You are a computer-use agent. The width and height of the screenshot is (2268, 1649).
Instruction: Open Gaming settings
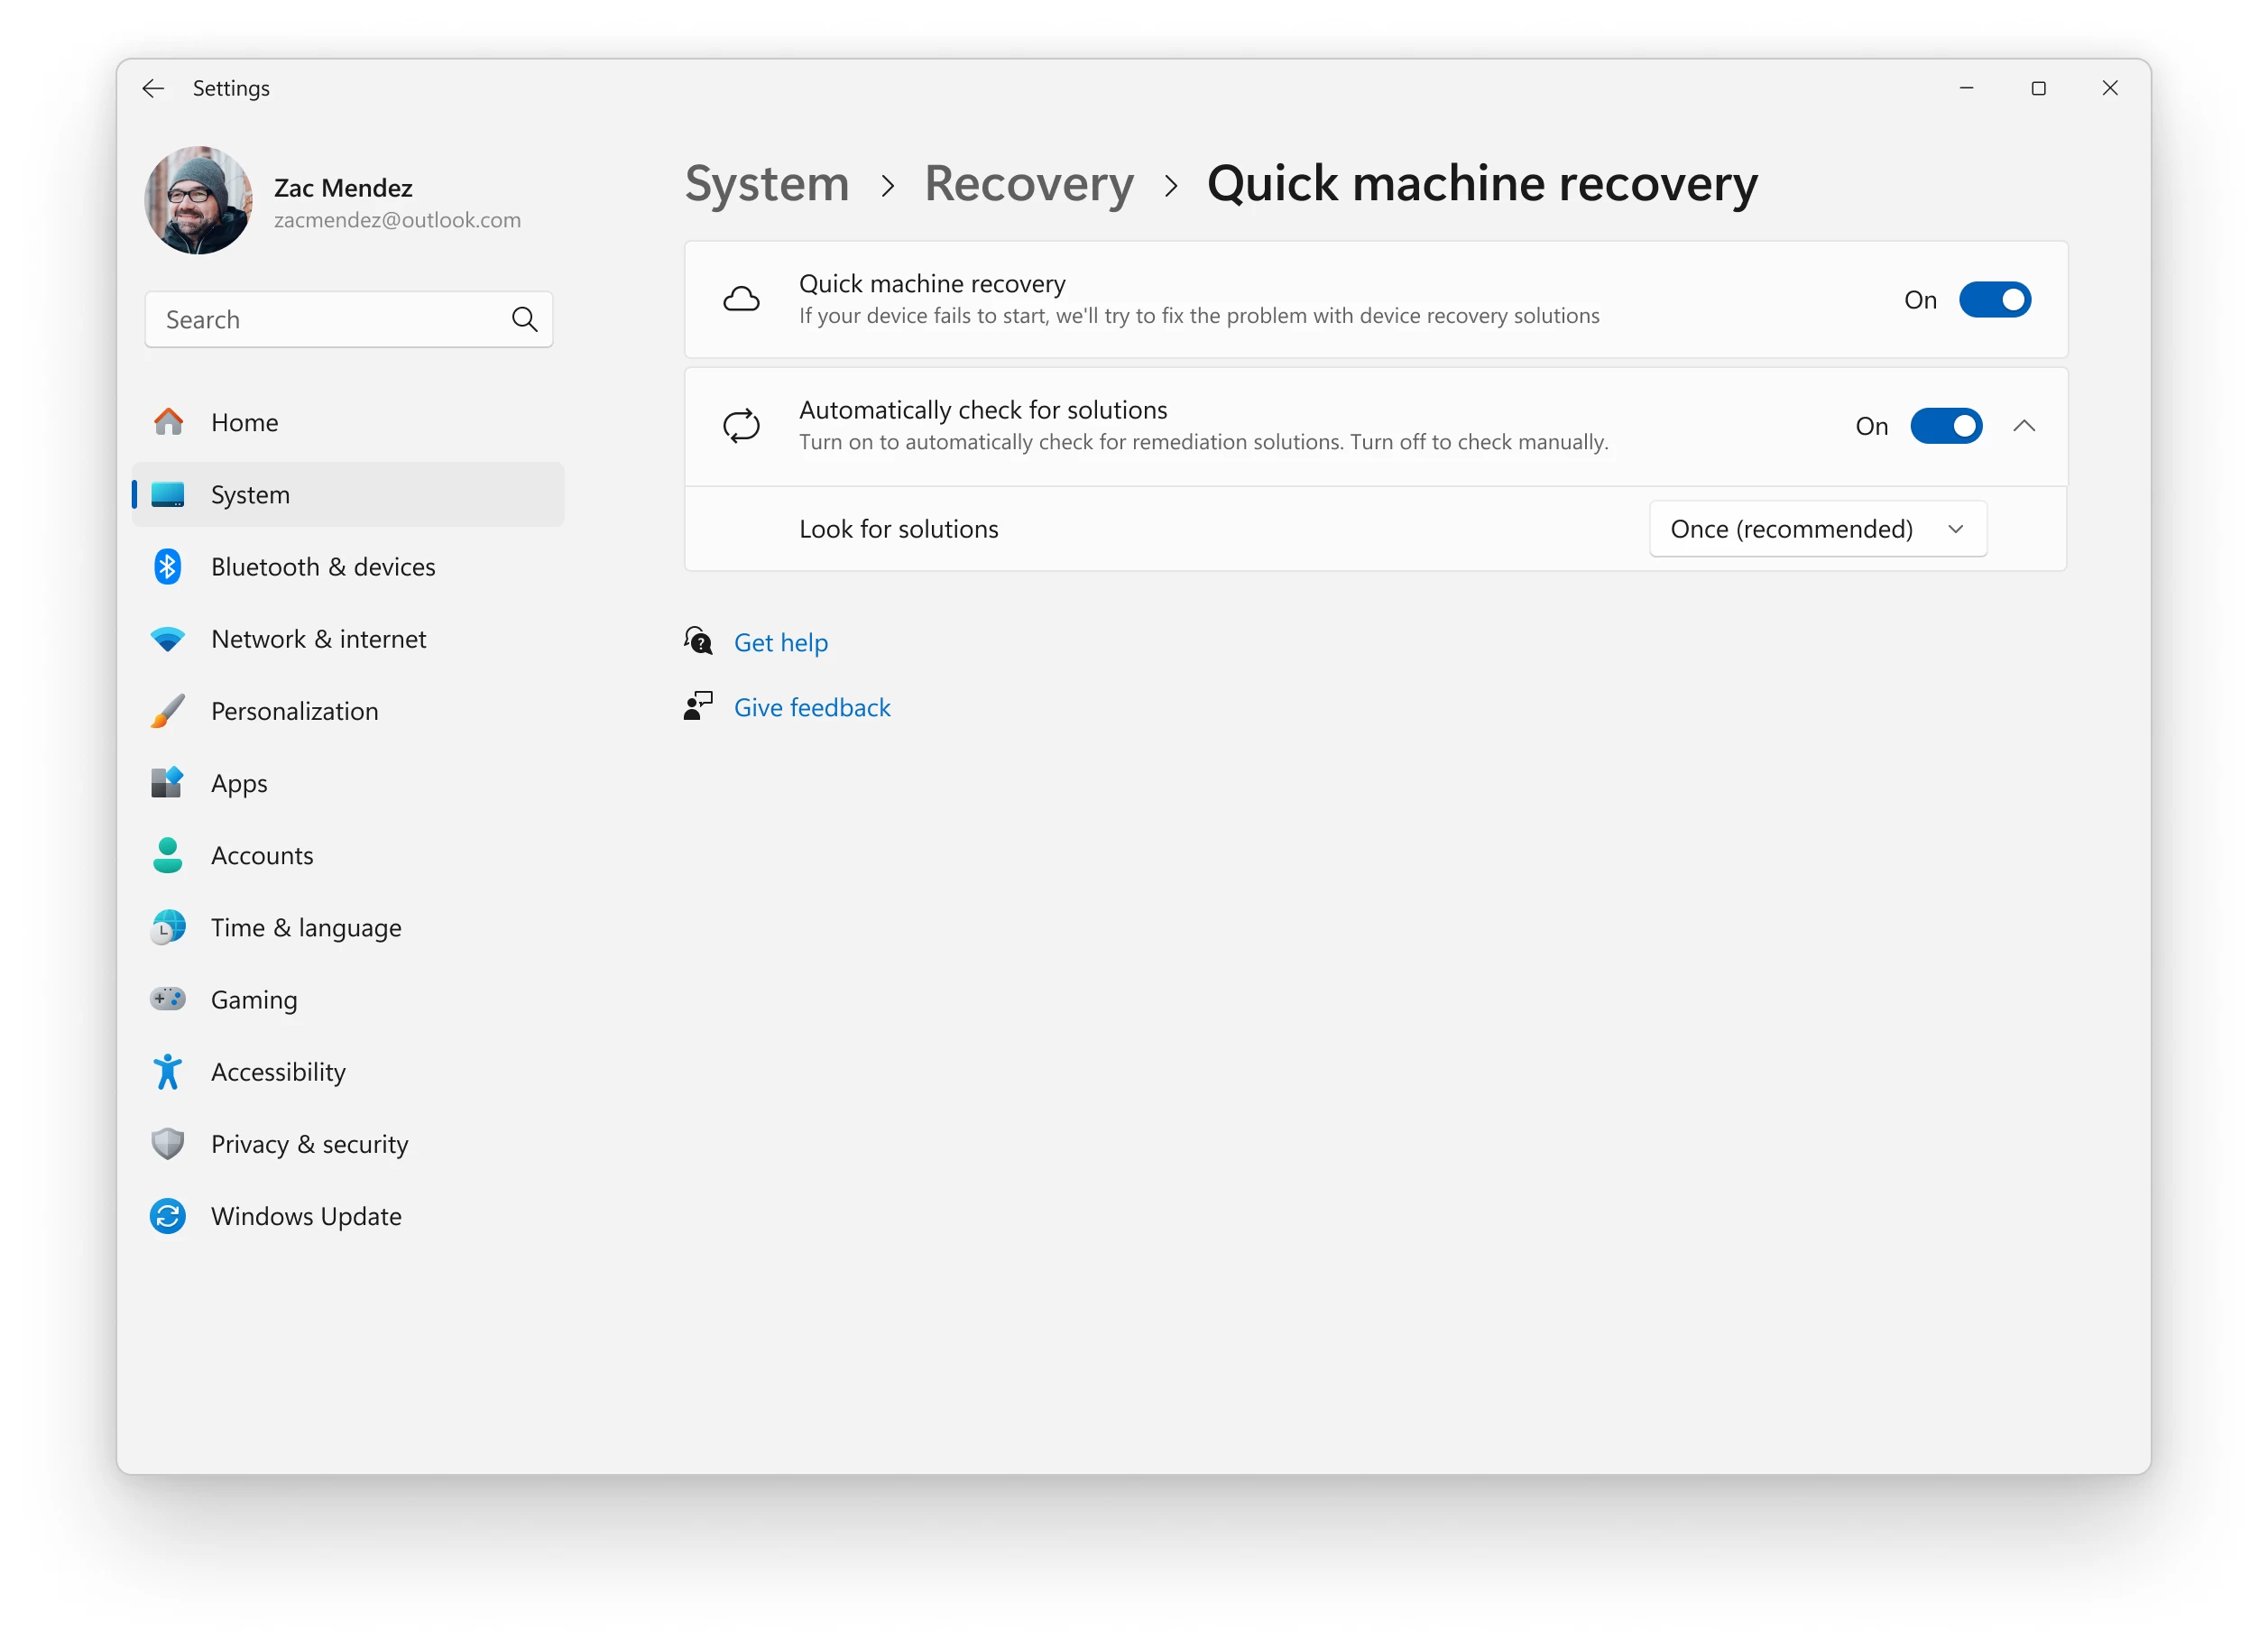pyautogui.click(x=253, y=999)
